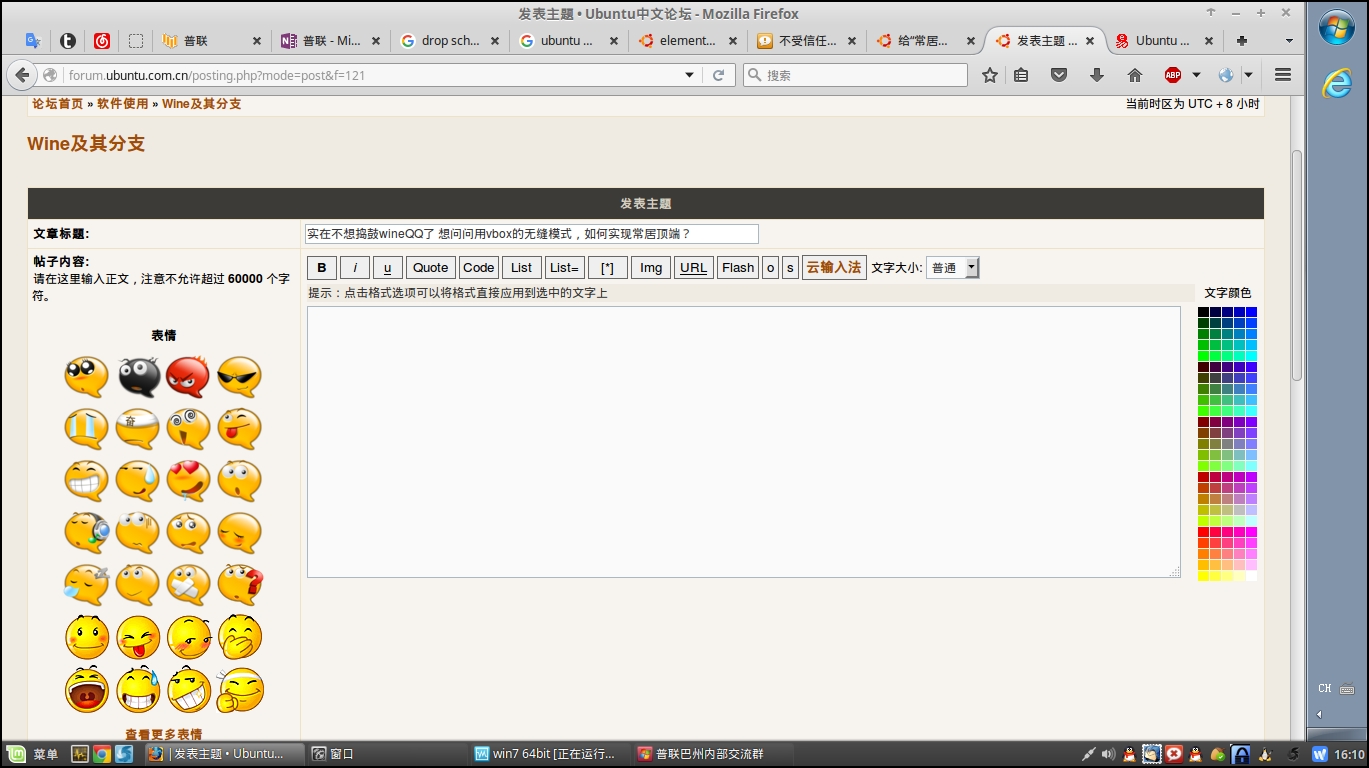Insert a URL tag

tap(694, 268)
